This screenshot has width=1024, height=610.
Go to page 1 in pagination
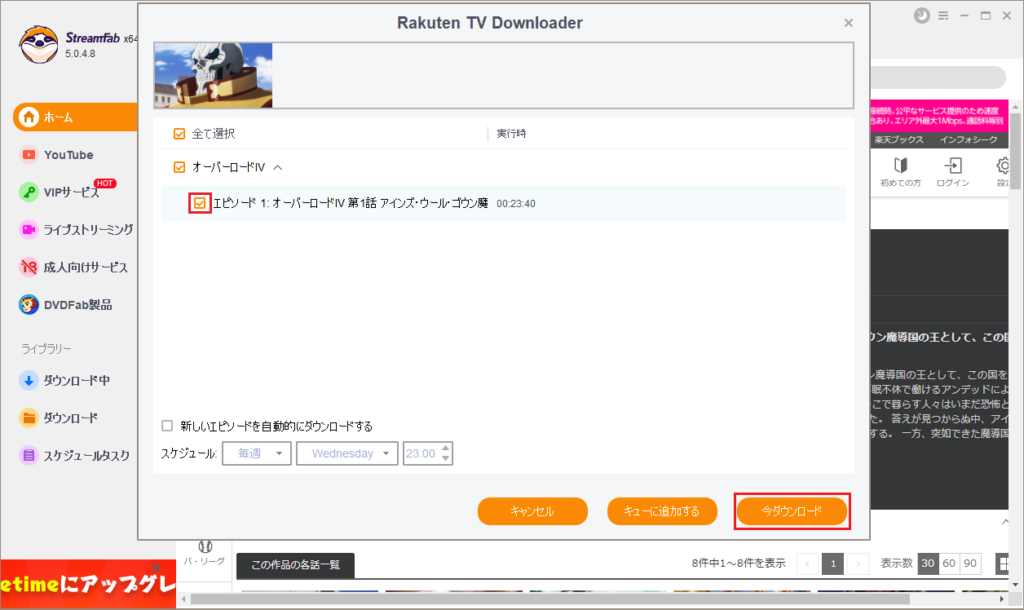[x=833, y=564]
